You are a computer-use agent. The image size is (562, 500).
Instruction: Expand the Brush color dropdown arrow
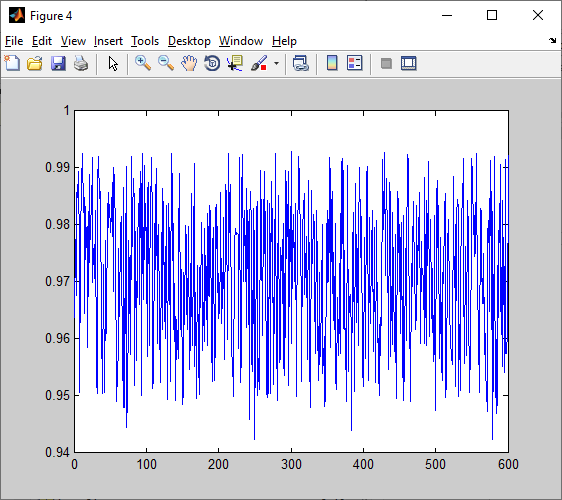click(x=276, y=63)
